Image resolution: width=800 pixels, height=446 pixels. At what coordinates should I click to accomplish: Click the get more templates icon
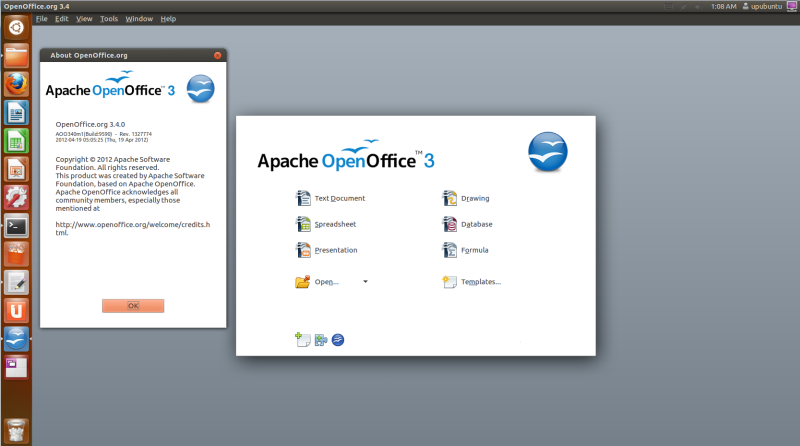coord(303,339)
